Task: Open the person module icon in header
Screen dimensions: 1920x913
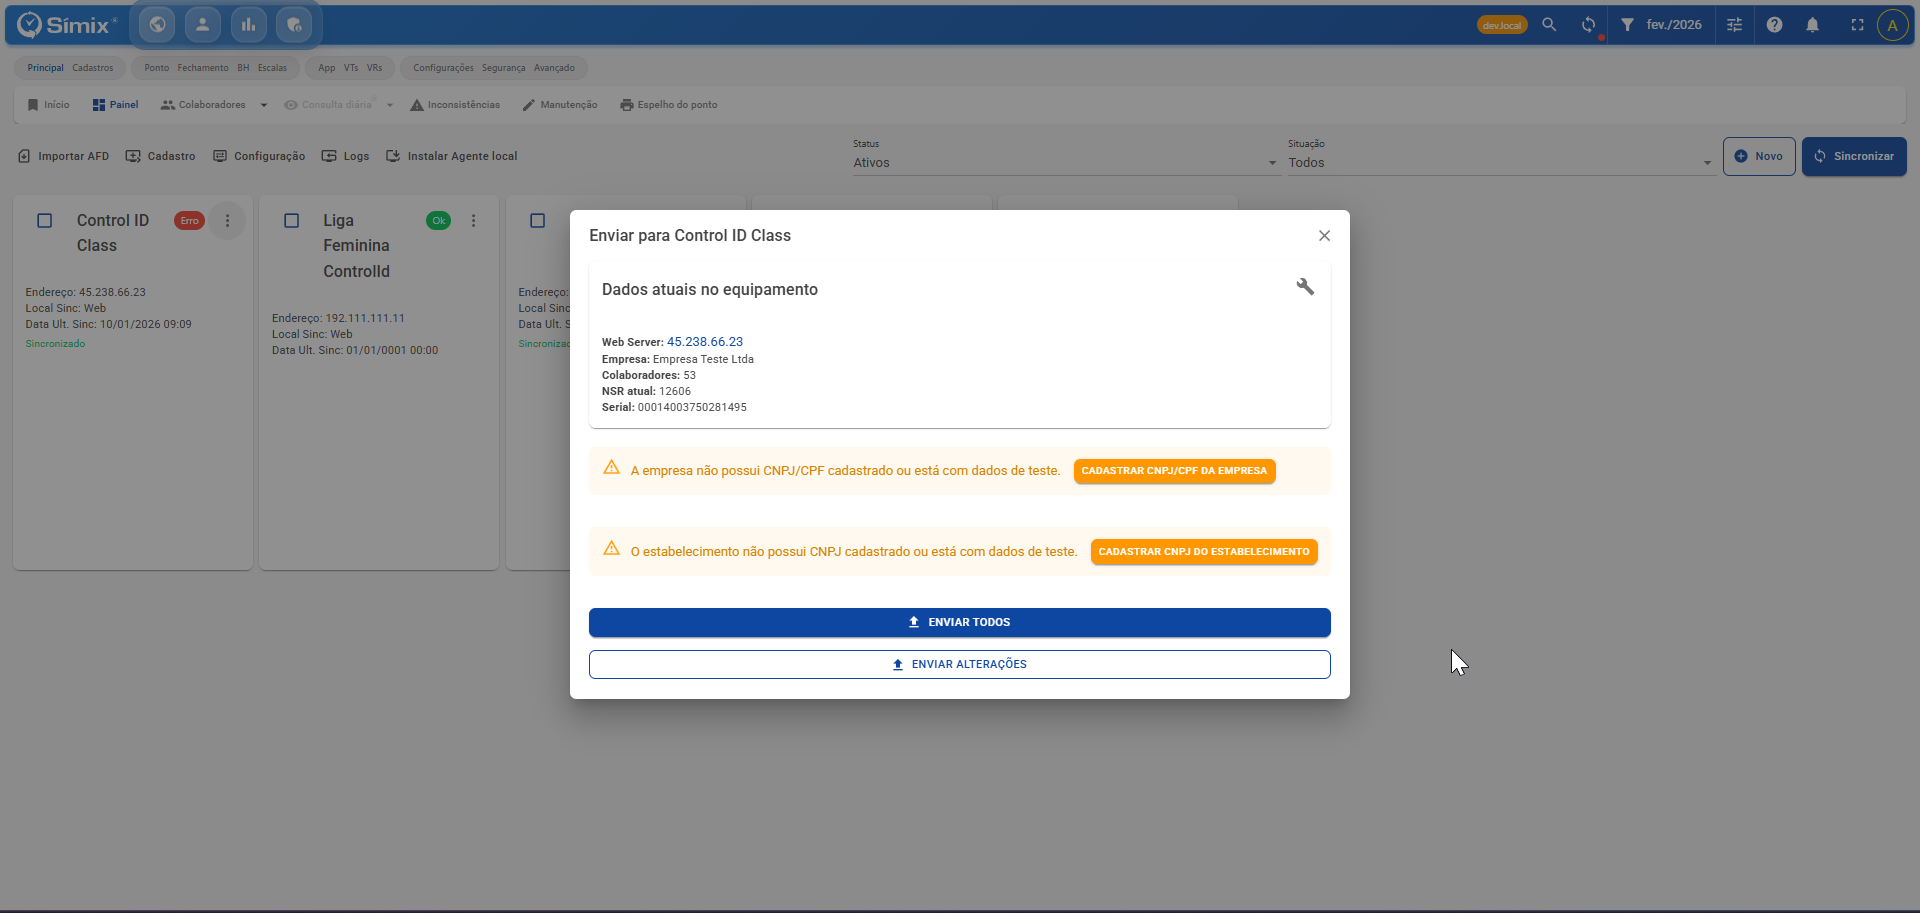Action: [203, 25]
